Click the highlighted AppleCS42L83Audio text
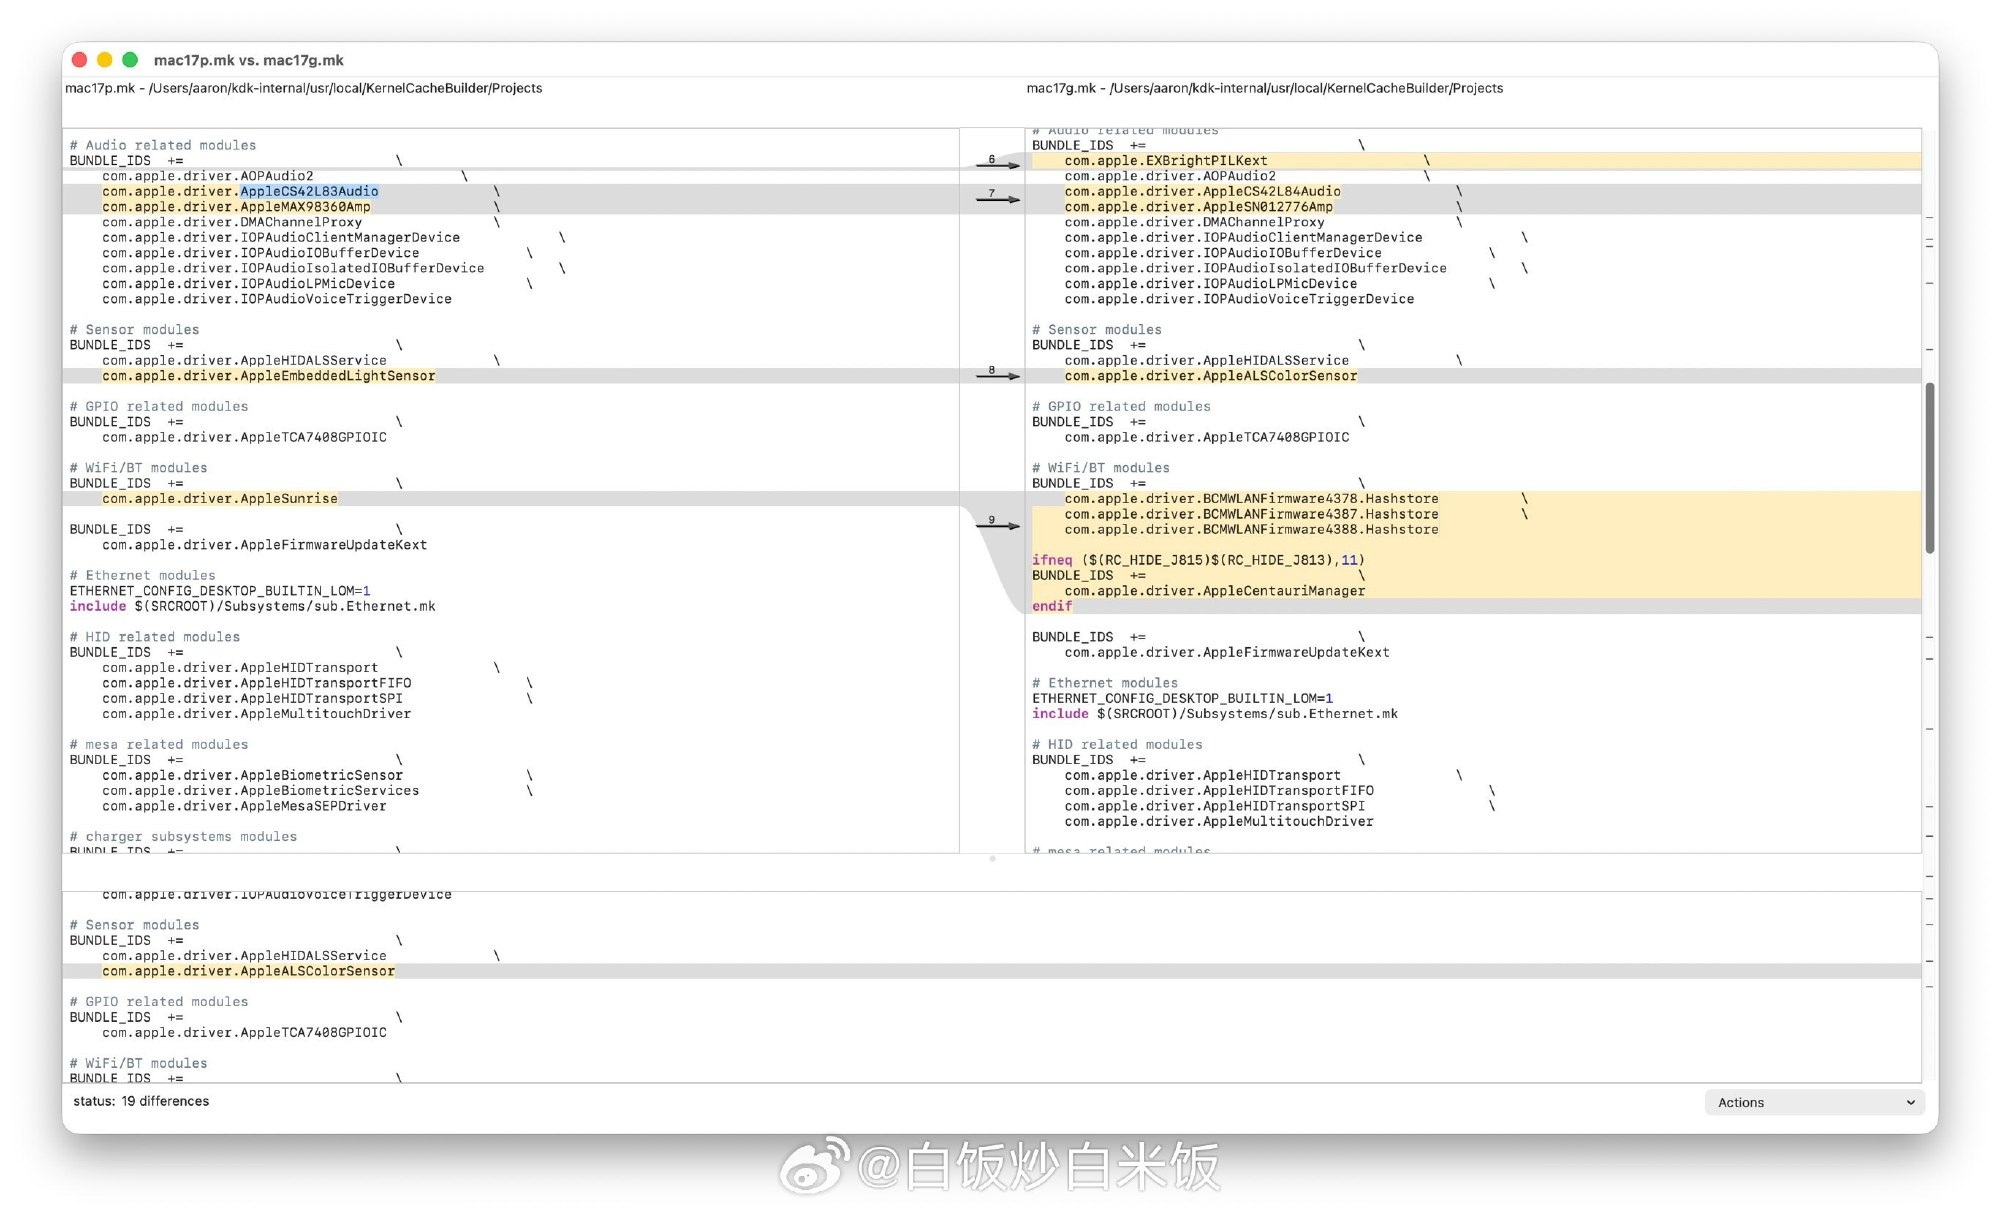This screenshot has height=1215, width=2000. point(309,191)
